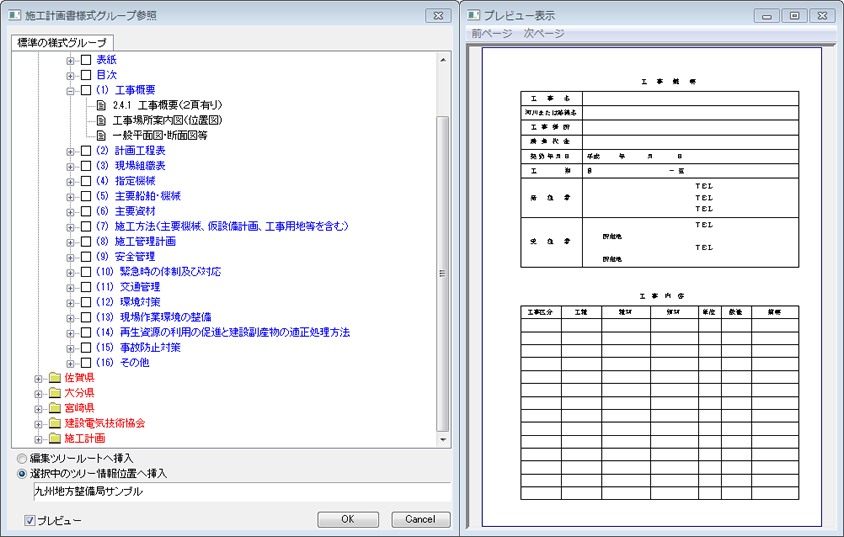This screenshot has width=844, height=537.
Task: Click the 施工計画 folder icon
Action: pyautogui.click(x=54, y=438)
